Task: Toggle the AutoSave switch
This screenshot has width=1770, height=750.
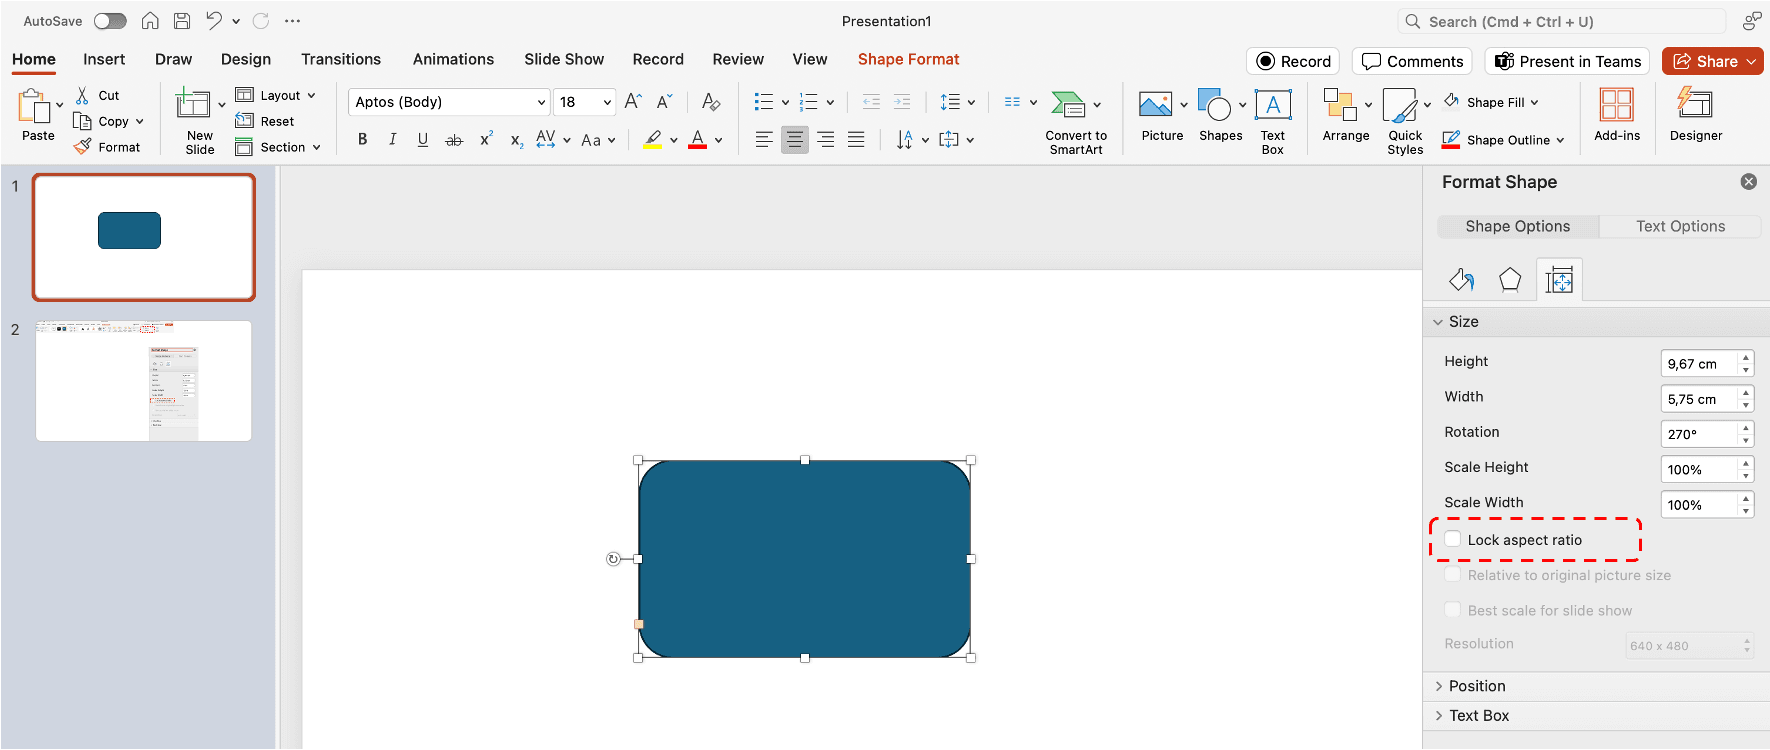Action: (110, 21)
